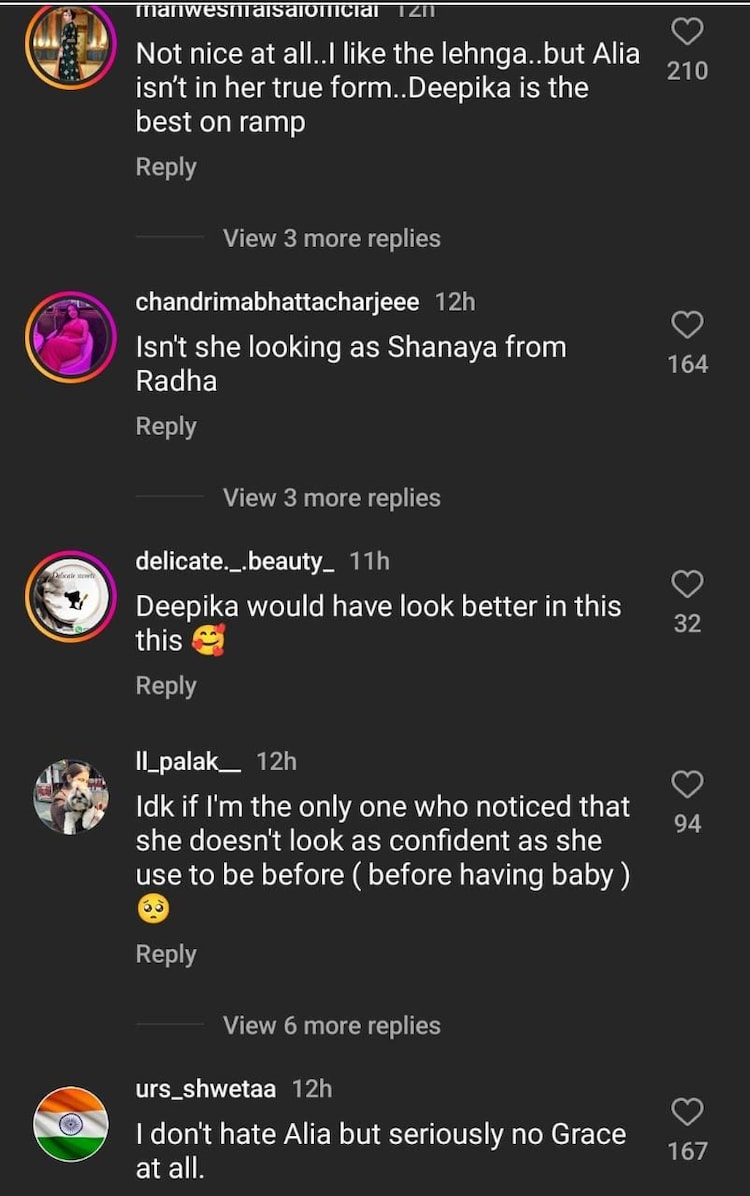
Task: View ll_palak__'s profile avatar
Action: 70,796
